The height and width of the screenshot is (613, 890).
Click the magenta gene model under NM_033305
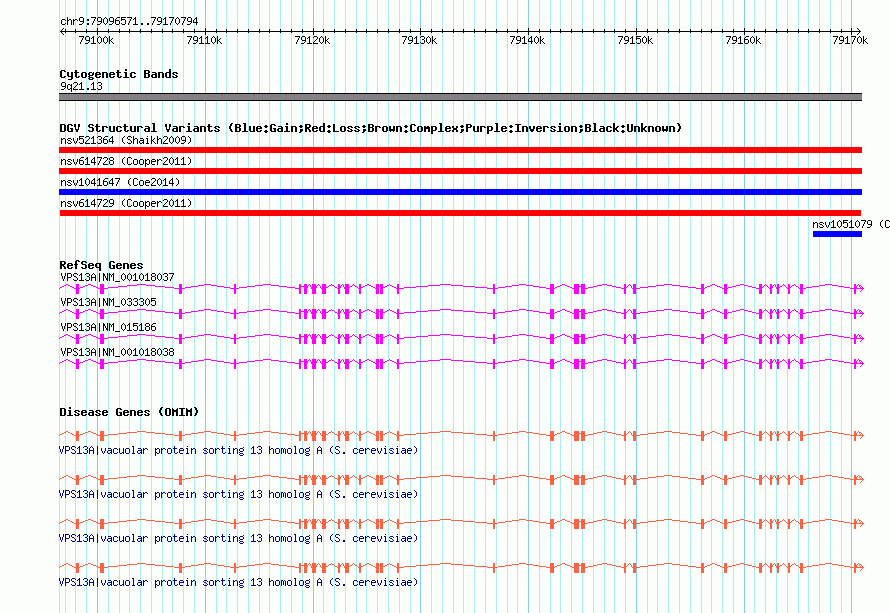coord(461,313)
